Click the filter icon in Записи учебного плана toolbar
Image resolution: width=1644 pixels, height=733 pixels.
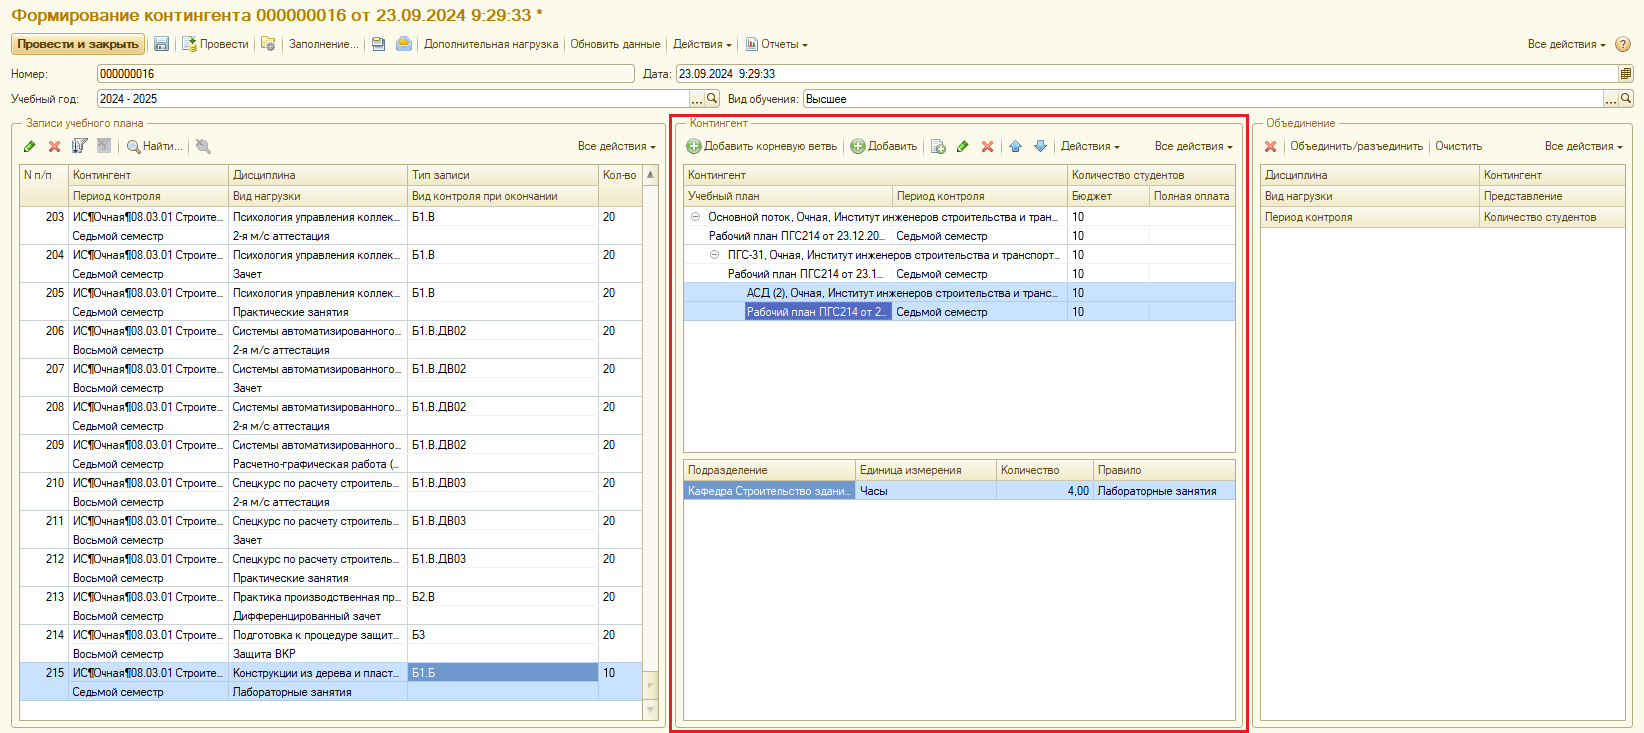click(x=79, y=146)
